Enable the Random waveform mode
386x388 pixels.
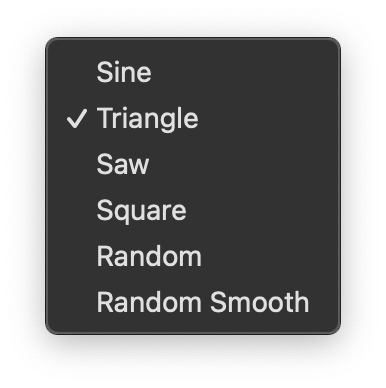(x=193, y=256)
